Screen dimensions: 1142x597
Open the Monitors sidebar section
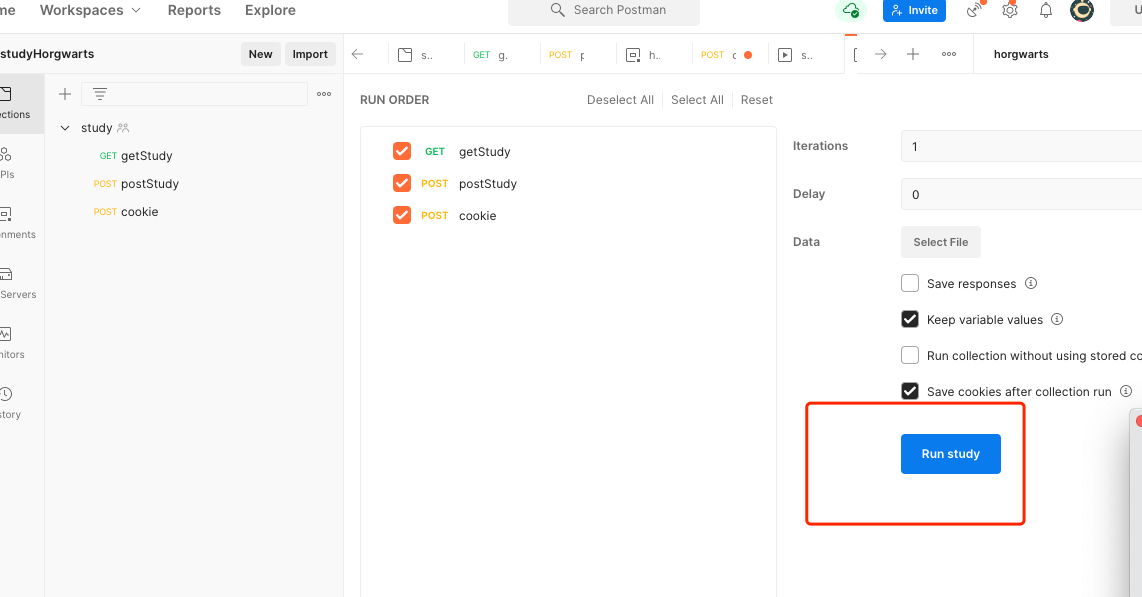13,343
